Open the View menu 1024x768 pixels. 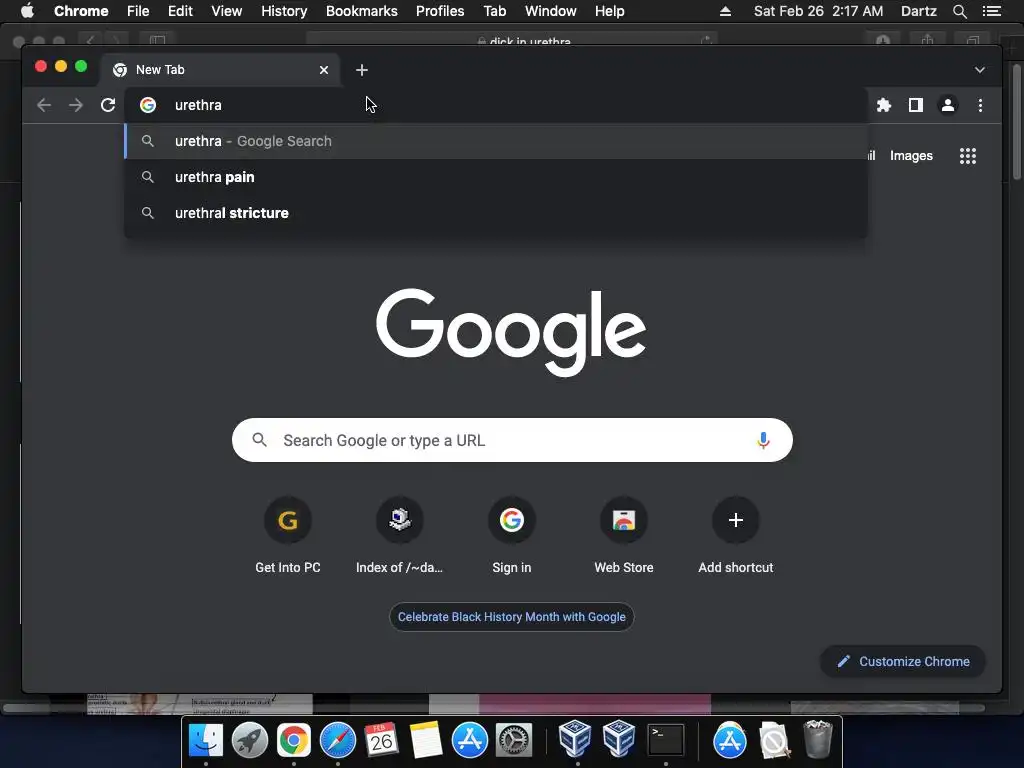[227, 11]
